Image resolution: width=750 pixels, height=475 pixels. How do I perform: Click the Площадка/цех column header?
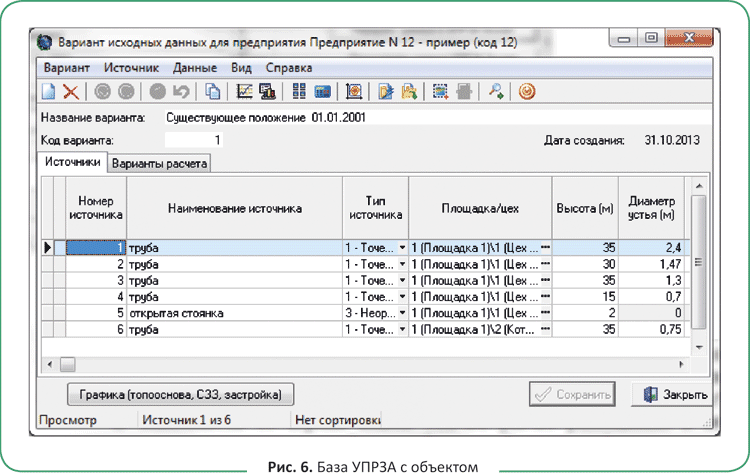[480, 208]
